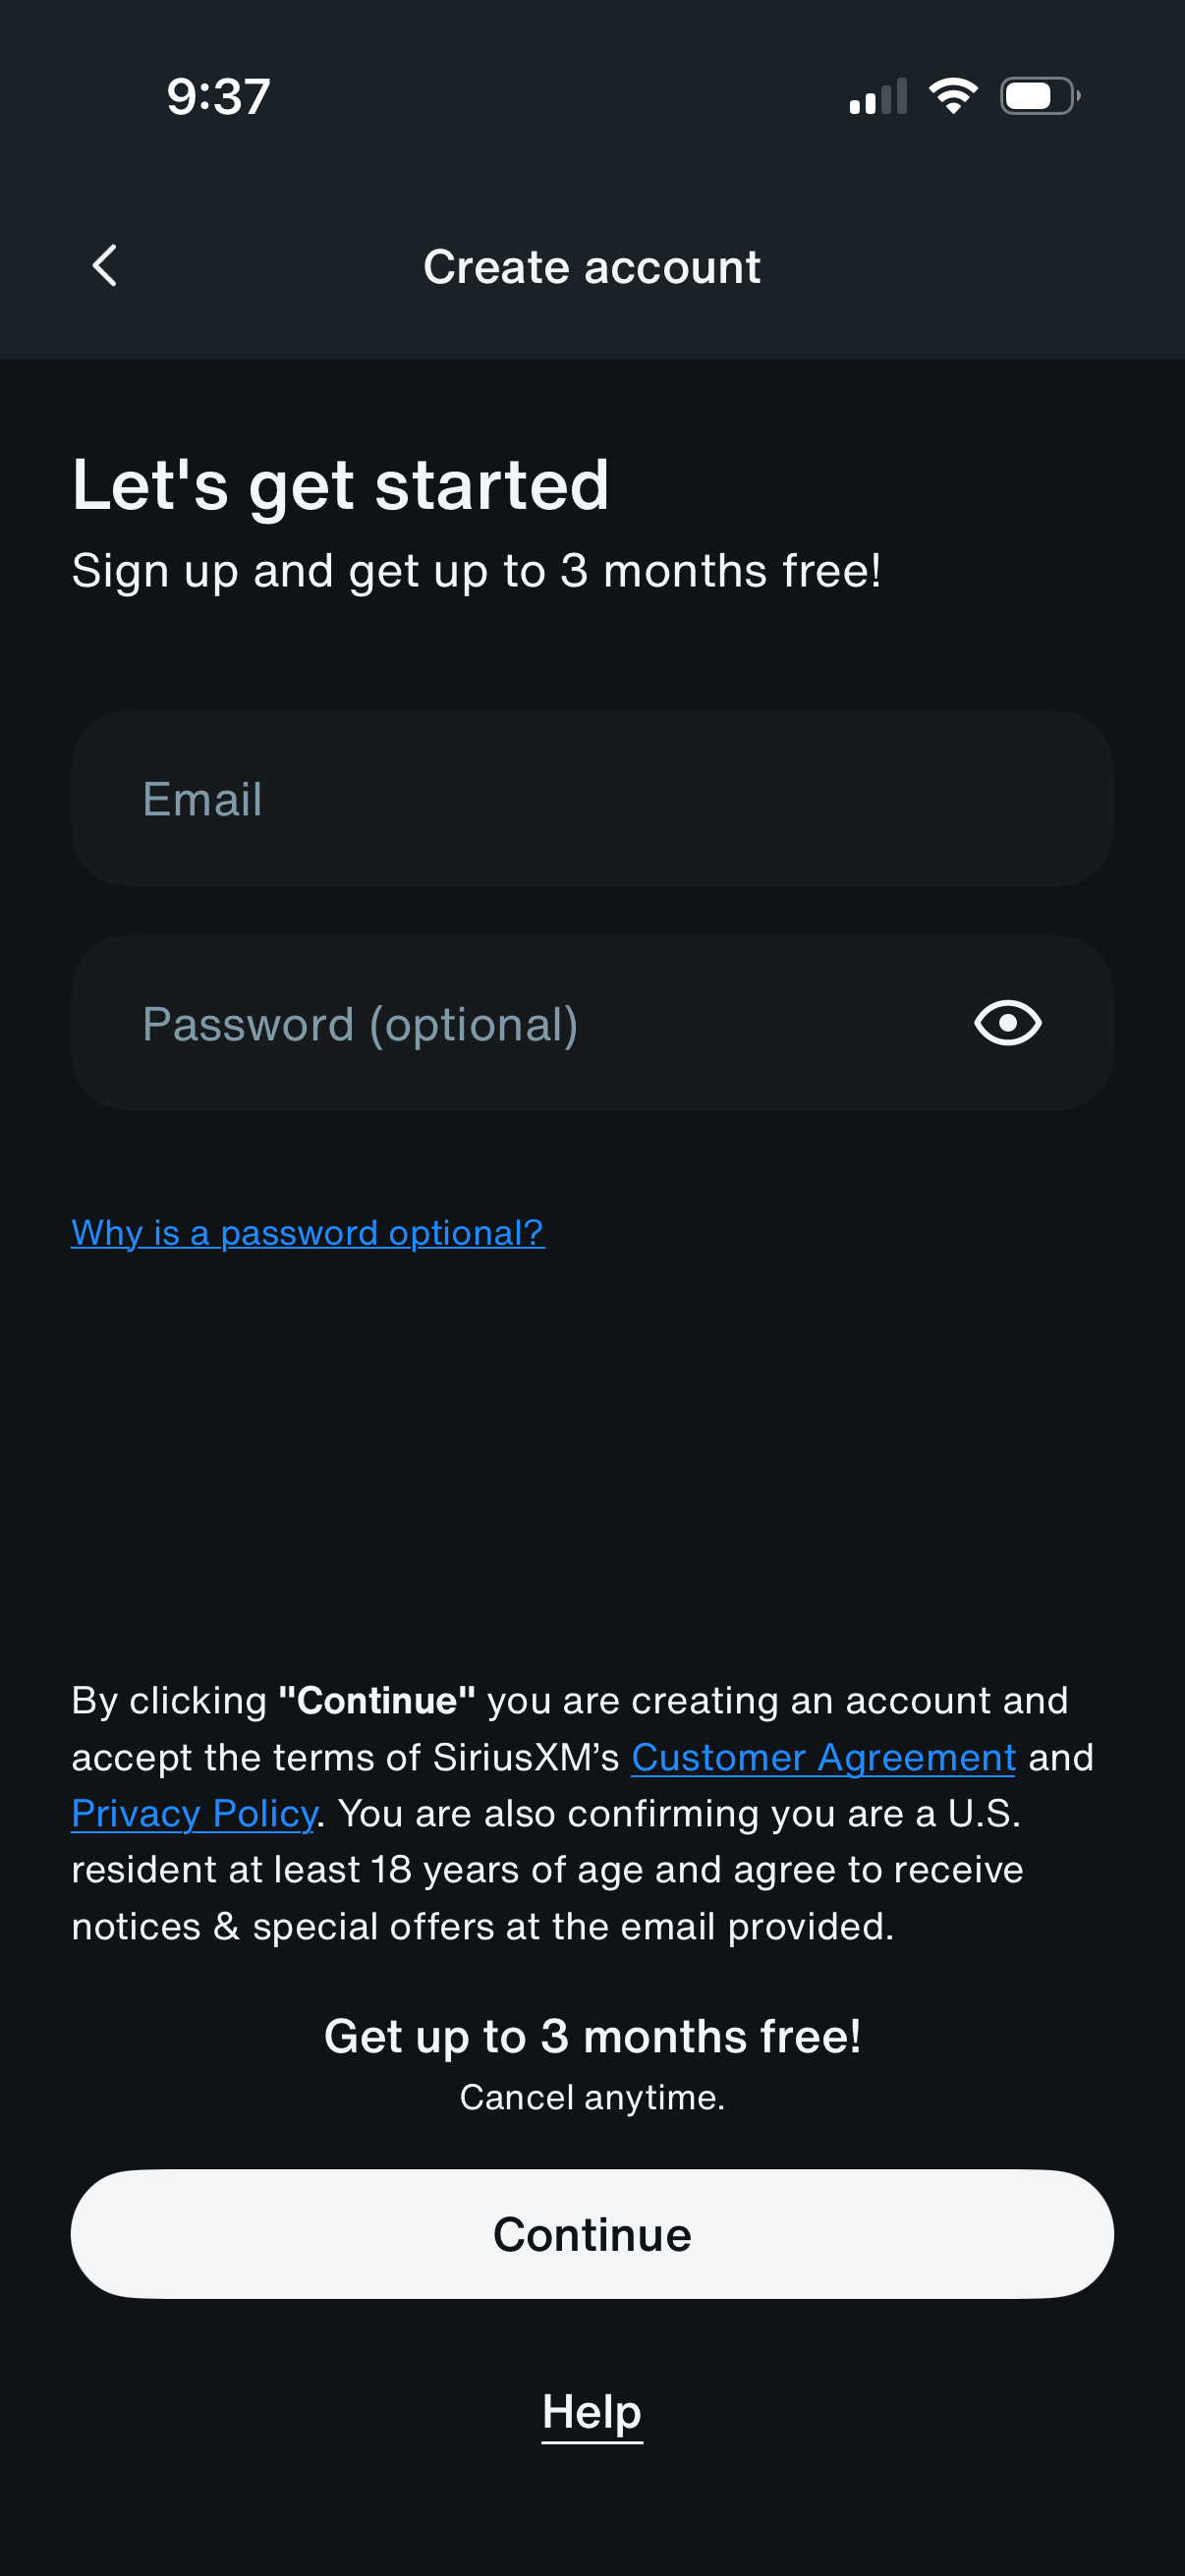Tap the clock showing 9:37
The width and height of the screenshot is (1185, 2576).
[x=216, y=95]
